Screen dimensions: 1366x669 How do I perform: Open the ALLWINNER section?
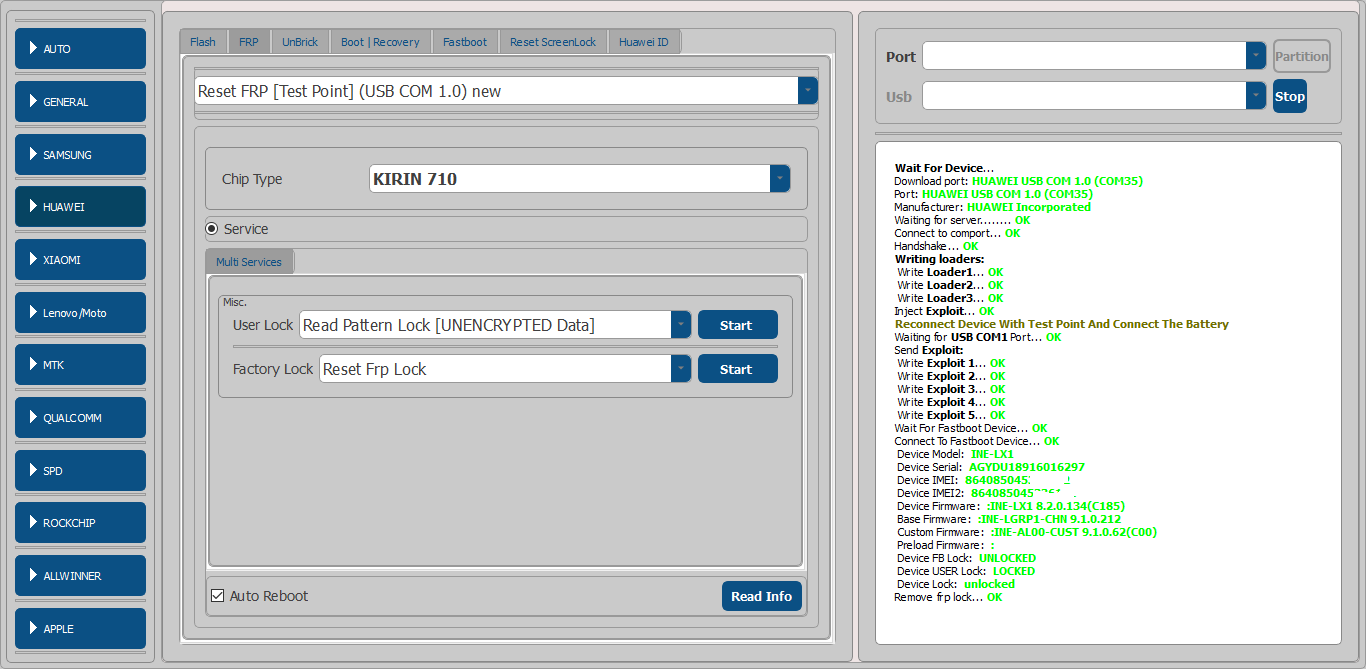[x=80, y=576]
